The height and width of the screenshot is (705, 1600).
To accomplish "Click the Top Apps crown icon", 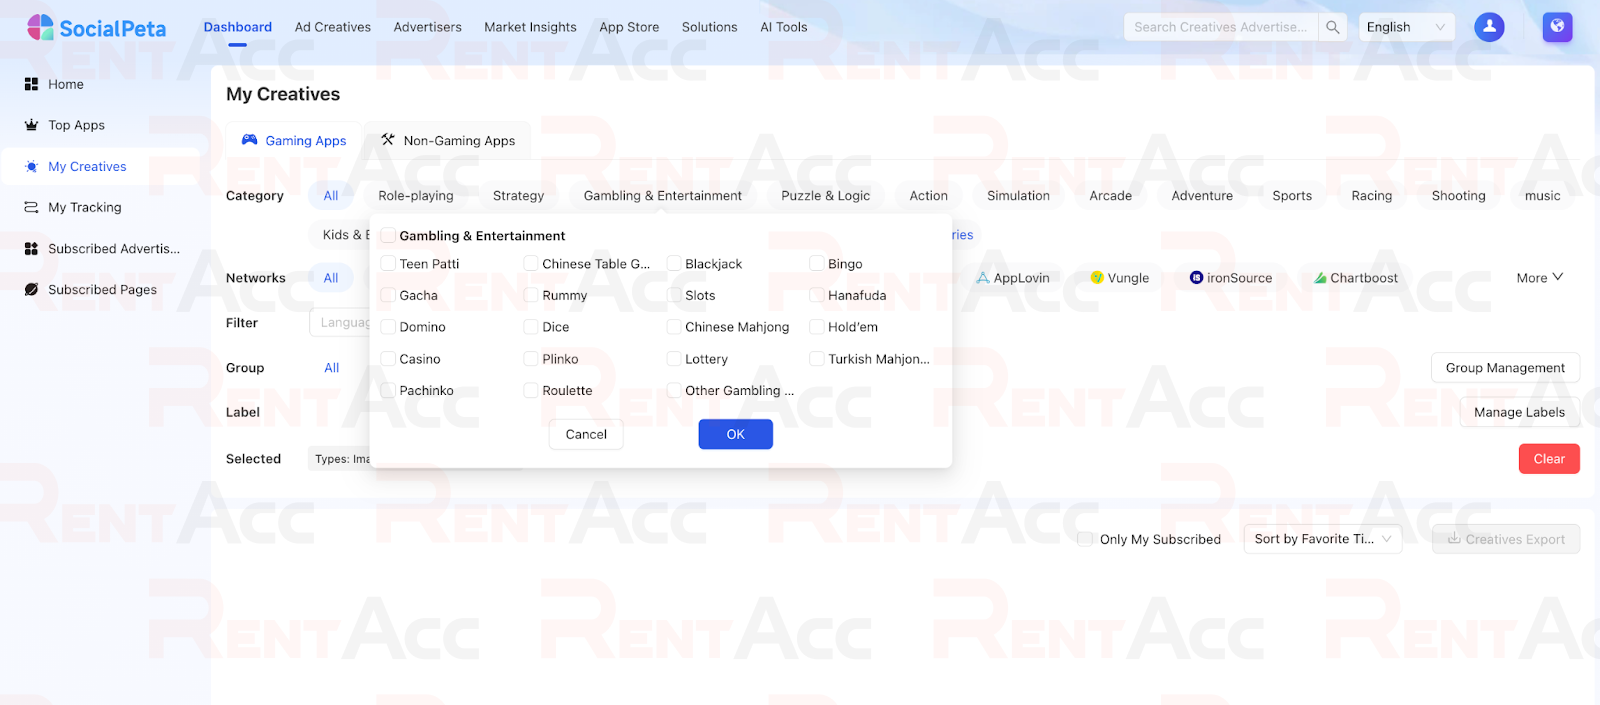I will coord(31,125).
